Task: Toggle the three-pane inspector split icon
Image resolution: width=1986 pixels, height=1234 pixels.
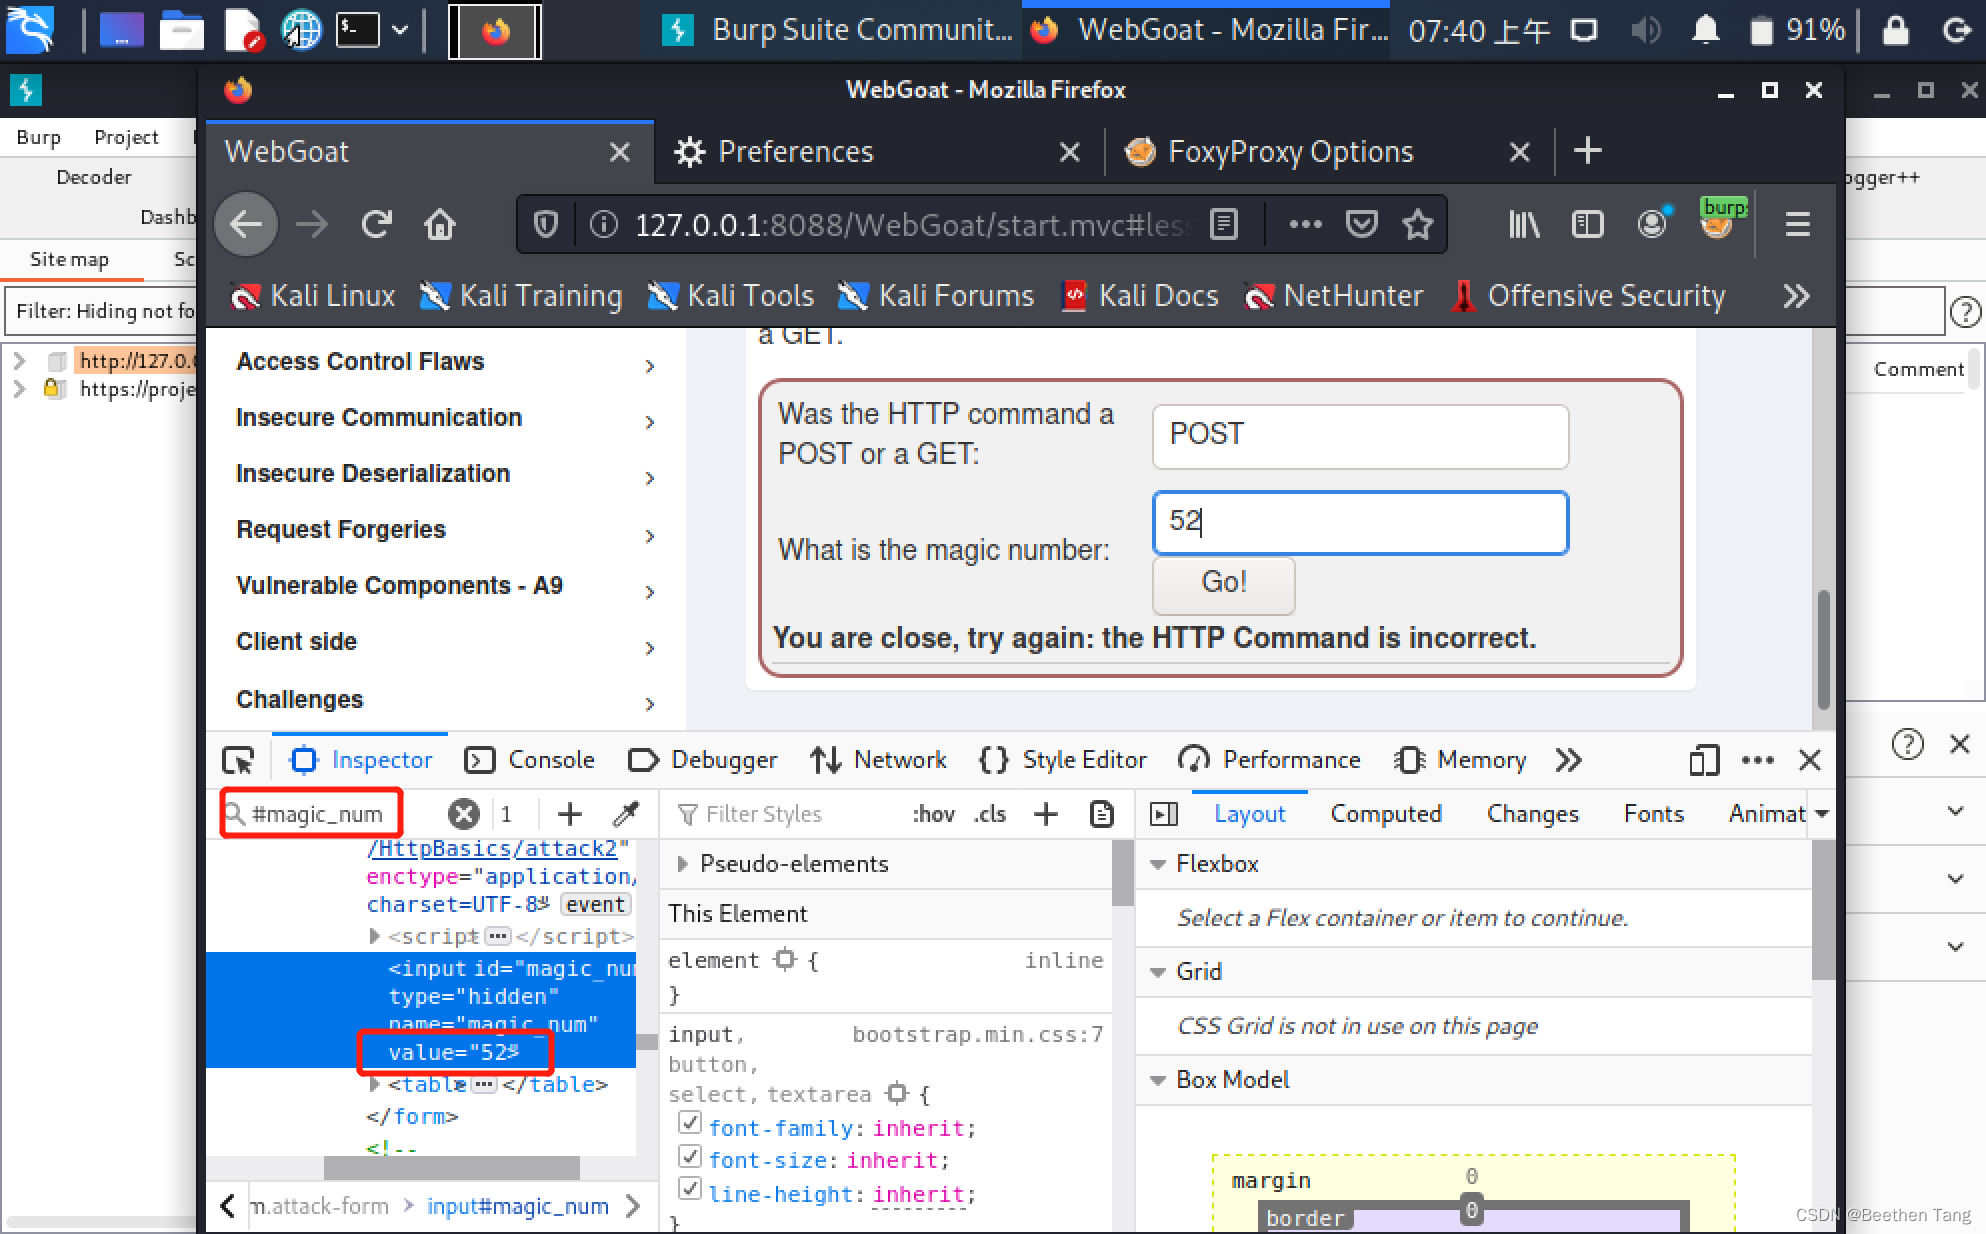Action: [x=1164, y=814]
